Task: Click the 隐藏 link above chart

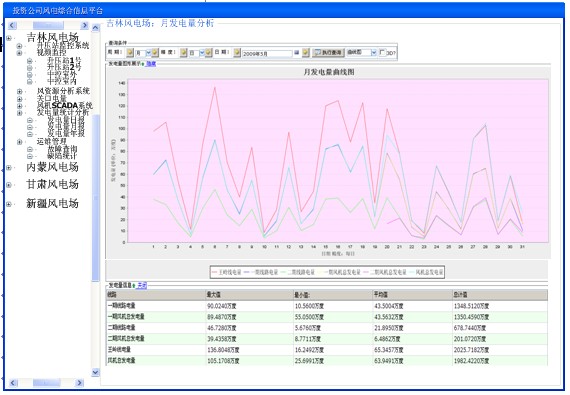Action: pos(151,64)
